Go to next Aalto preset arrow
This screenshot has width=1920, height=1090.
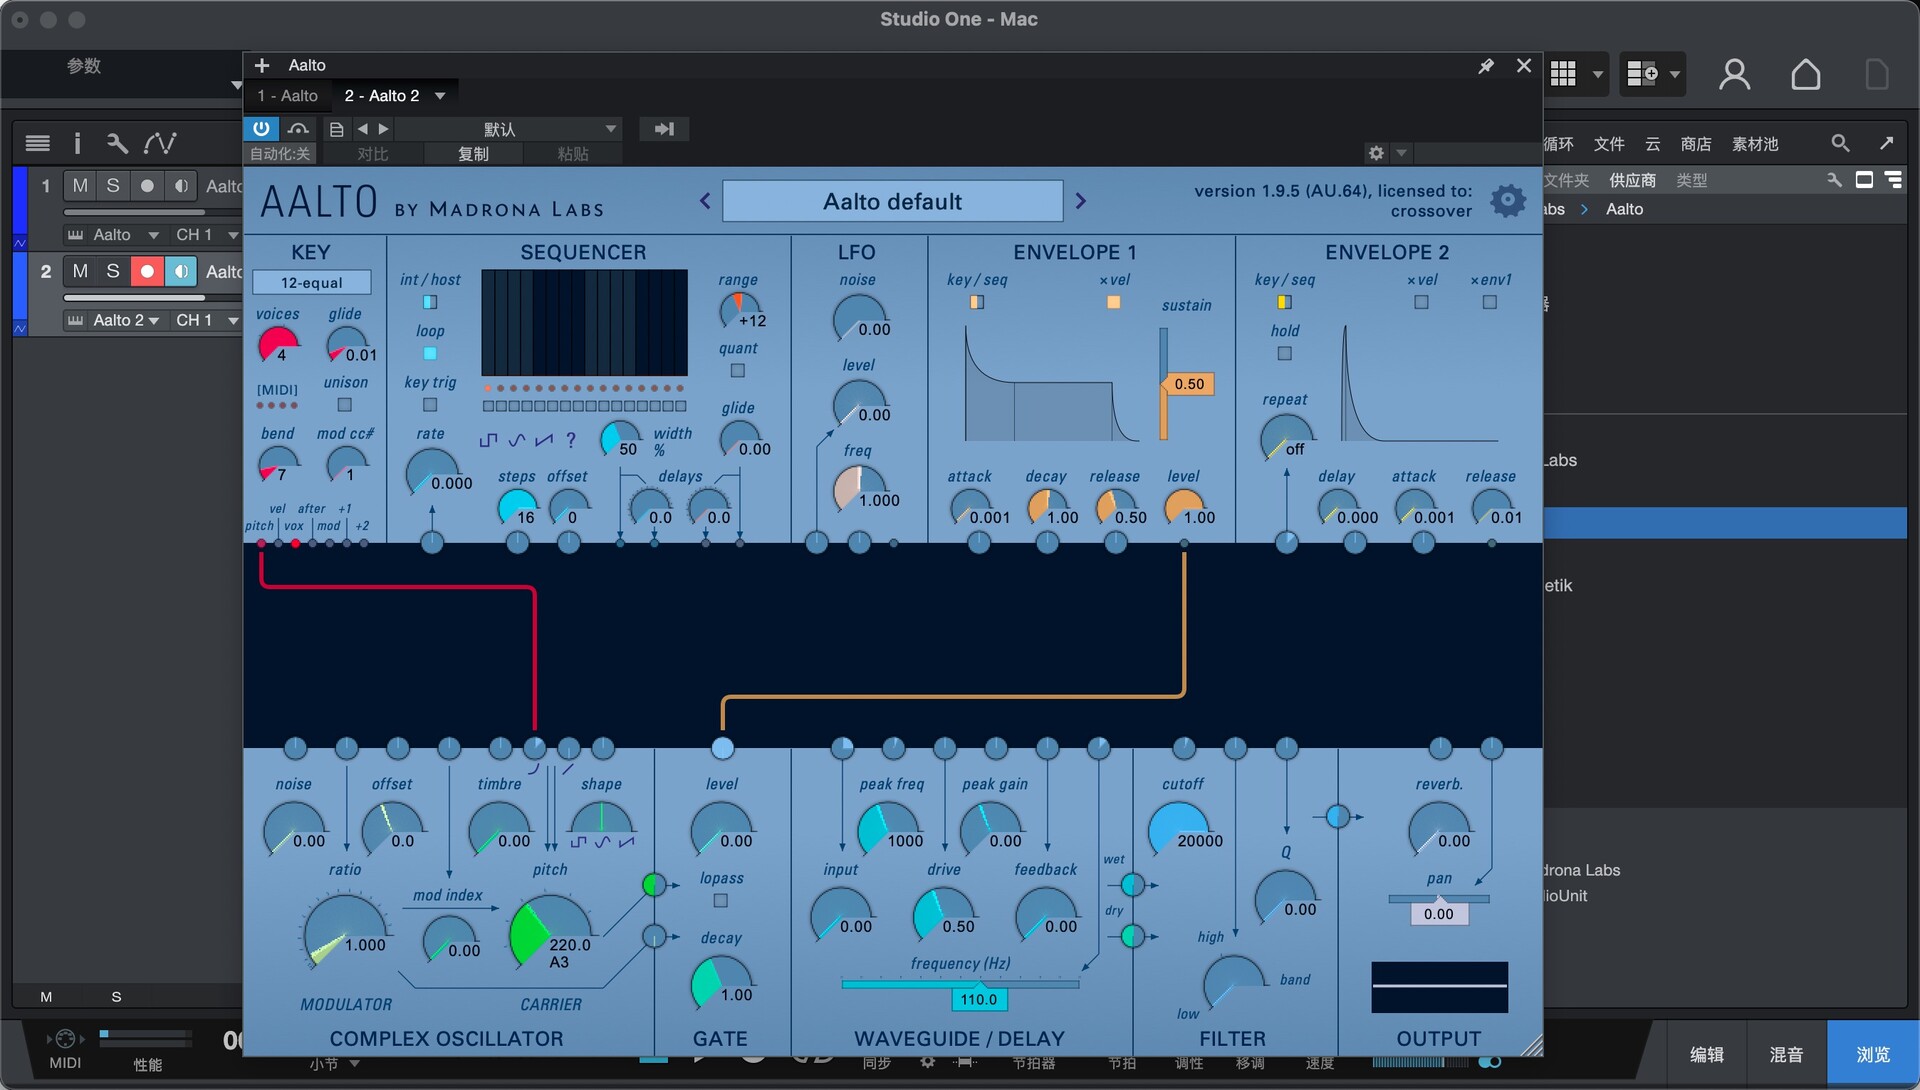click(x=1080, y=201)
